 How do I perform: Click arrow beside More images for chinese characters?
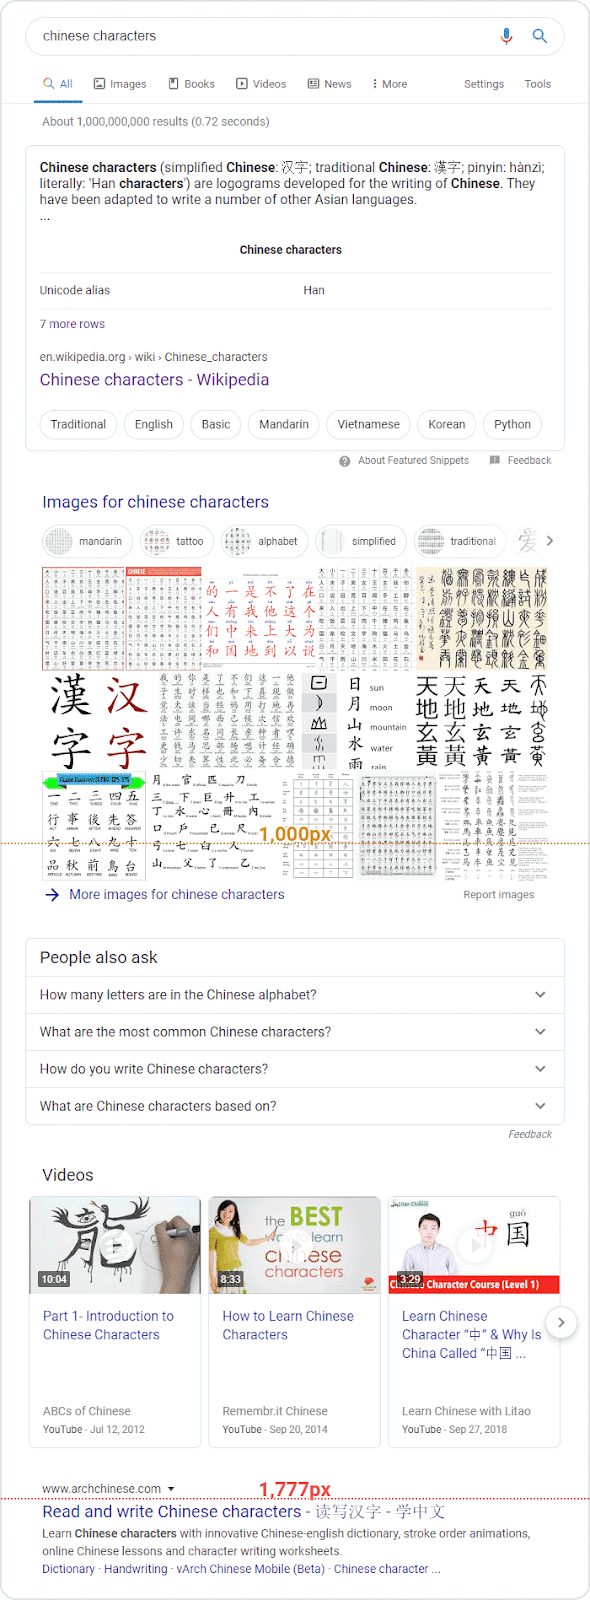[52, 895]
